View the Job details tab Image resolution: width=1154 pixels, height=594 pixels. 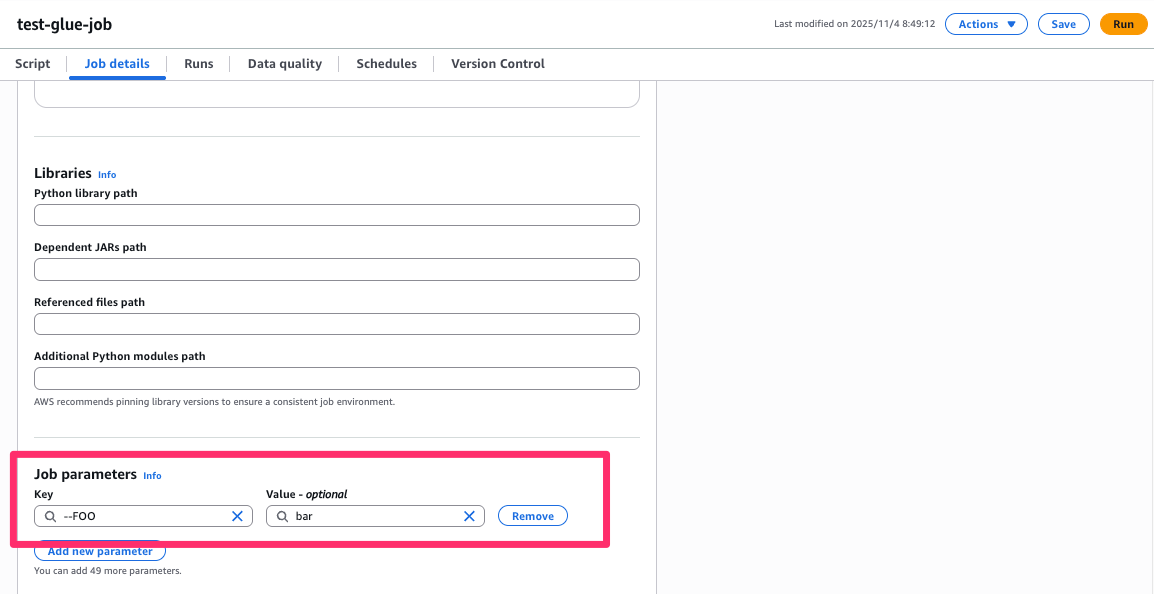[x=117, y=63]
